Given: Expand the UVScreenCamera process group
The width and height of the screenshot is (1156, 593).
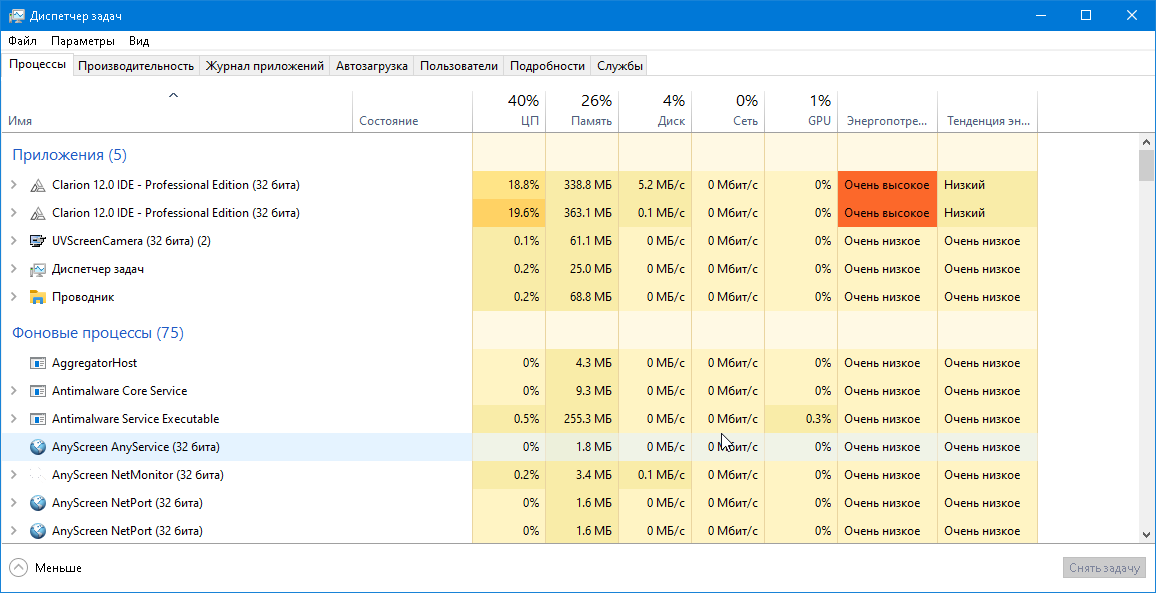Looking at the screenshot, I should [x=13, y=241].
